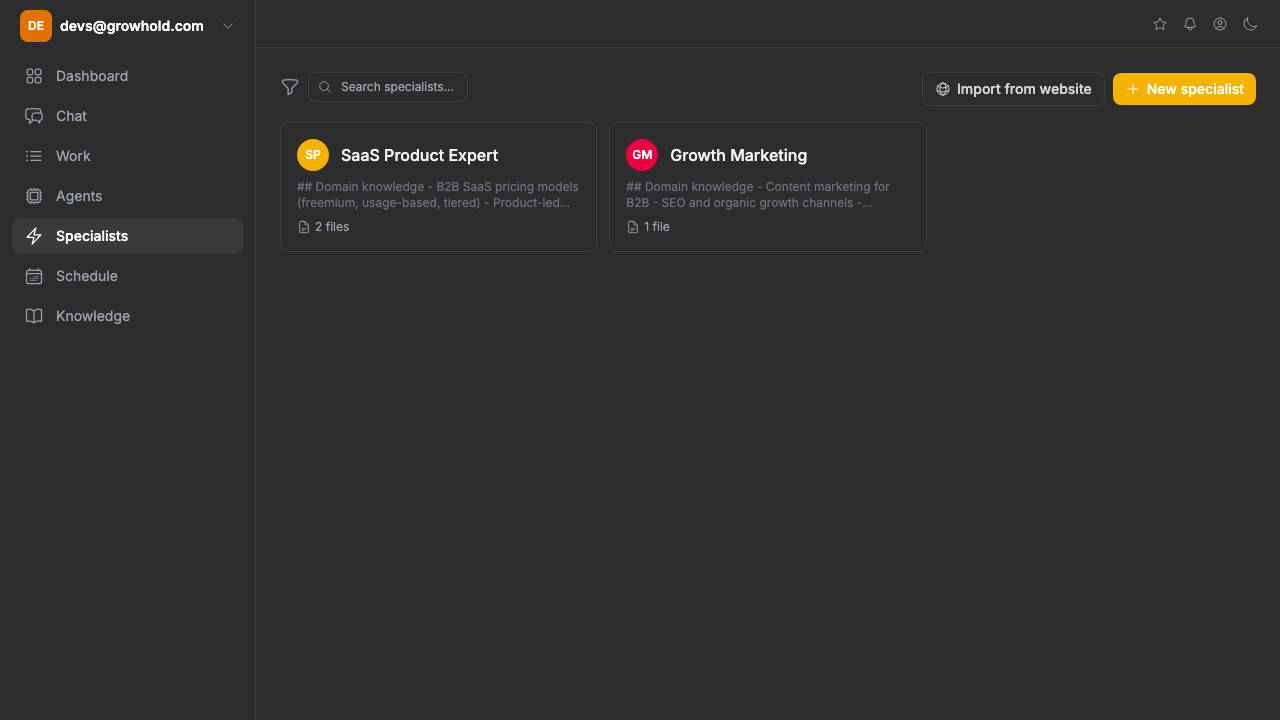1280x720 pixels.
Task: Open Growth Marketing 1 file indicator
Action: click(x=649, y=227)
